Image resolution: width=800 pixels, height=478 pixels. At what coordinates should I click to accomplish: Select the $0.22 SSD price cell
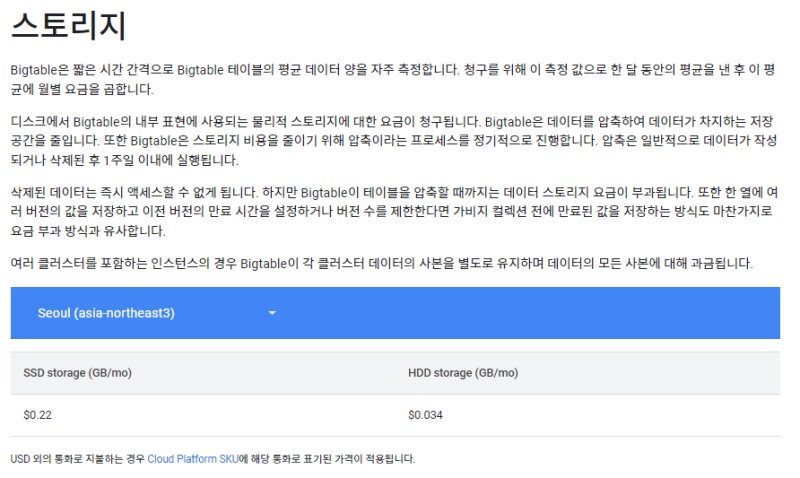[x=37, y=414]
